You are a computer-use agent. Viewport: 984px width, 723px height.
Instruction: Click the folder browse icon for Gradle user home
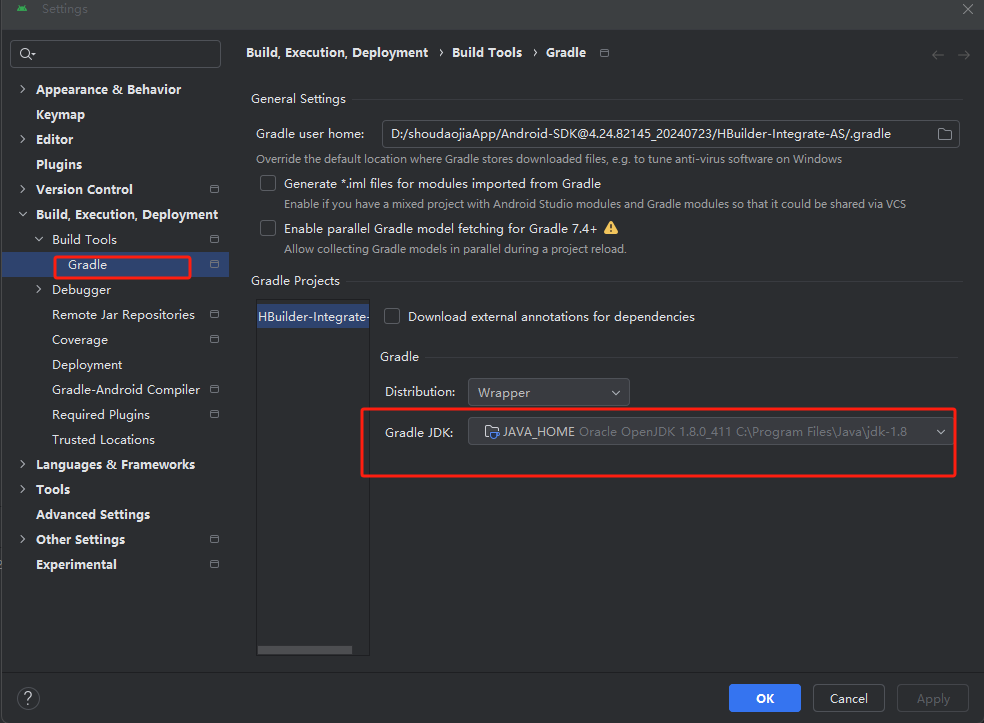coord(944,134)
